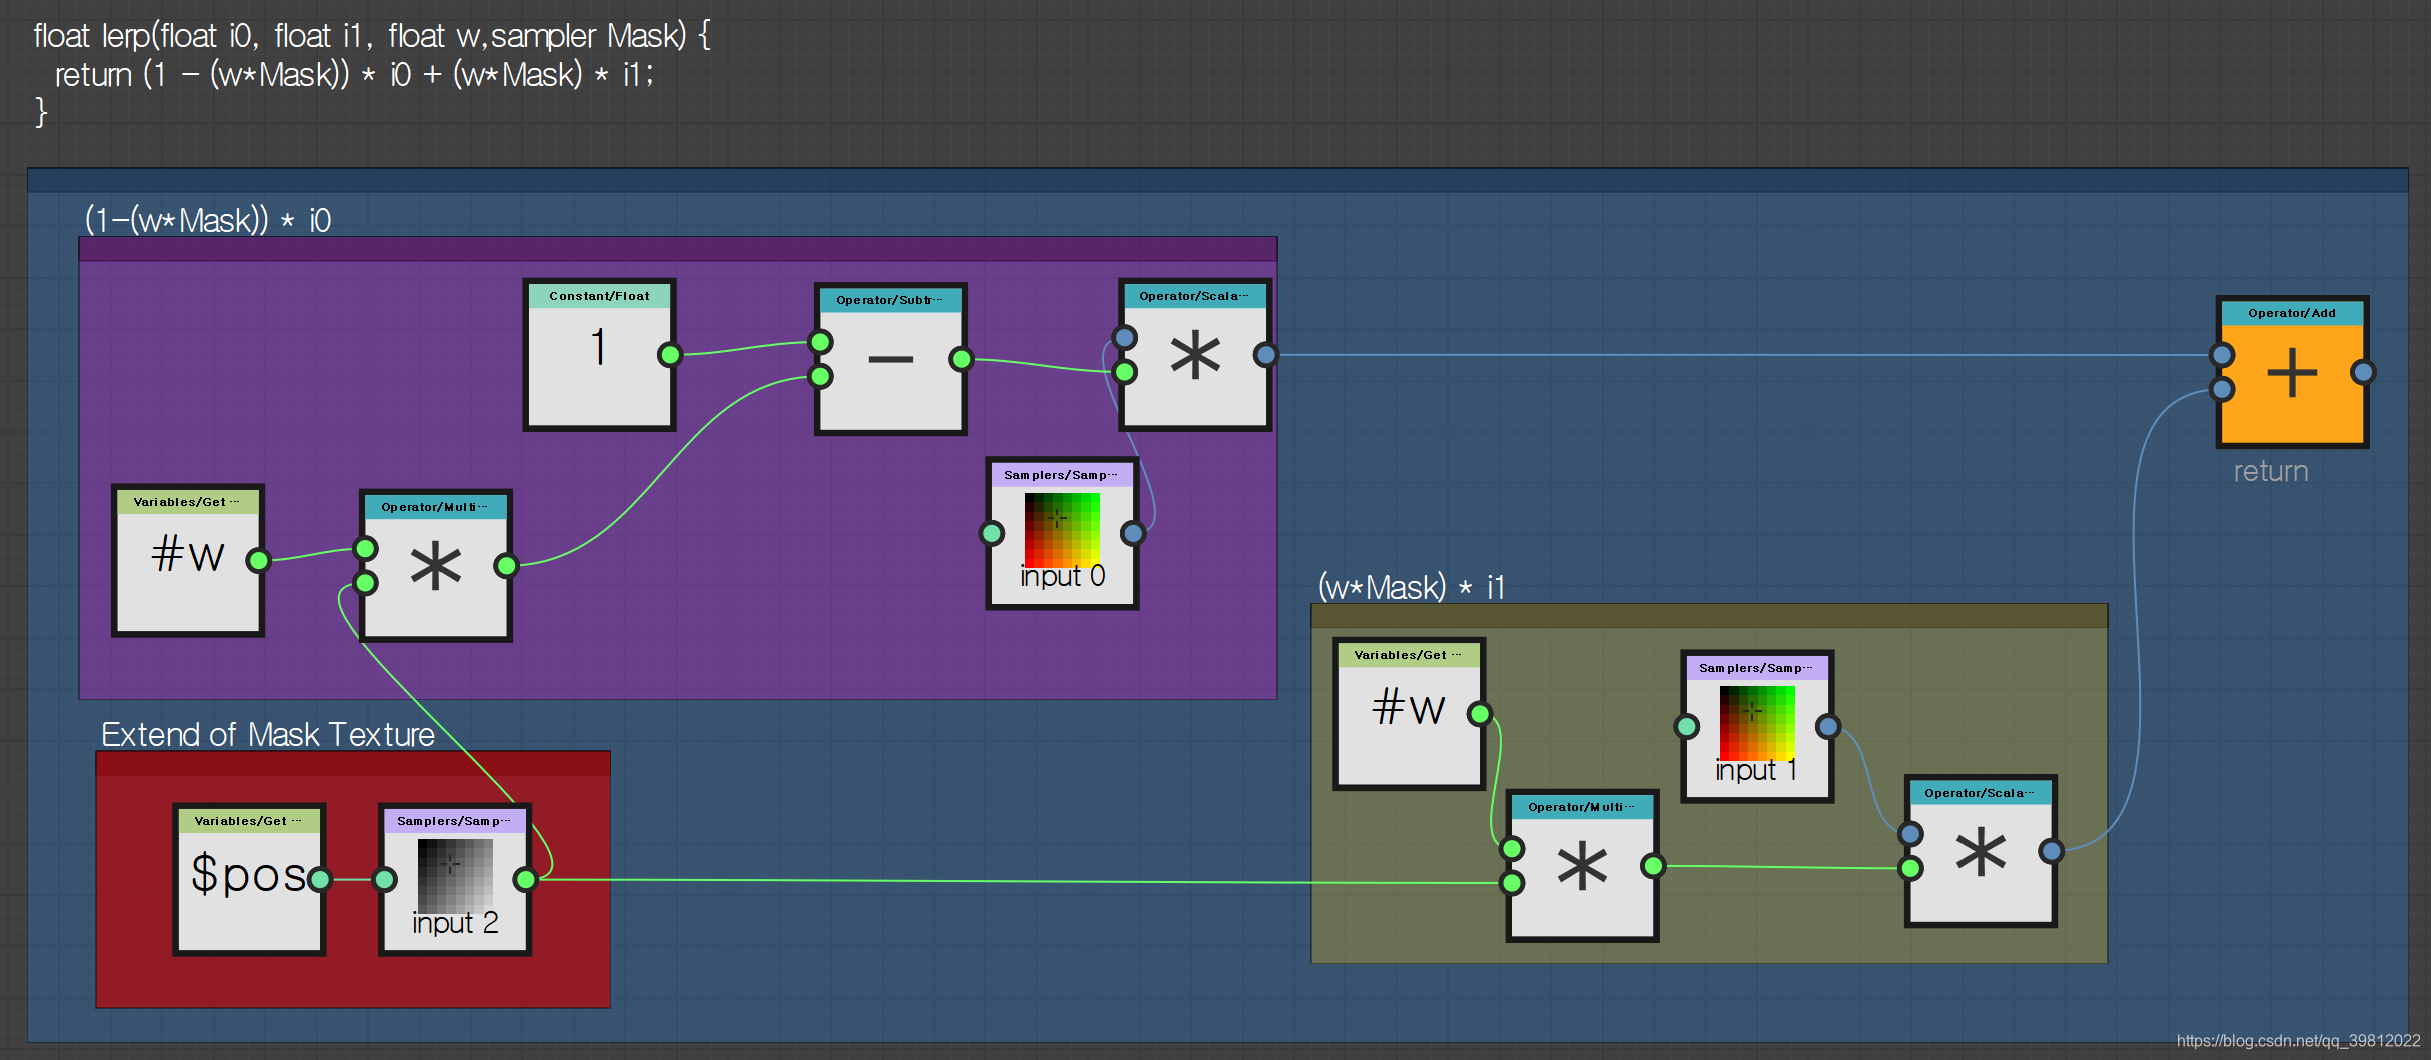The width and height of the screenshot is (2431, 1060).
Task: Click output port of purple group's Scalar node
Action: coord(1266,355)
